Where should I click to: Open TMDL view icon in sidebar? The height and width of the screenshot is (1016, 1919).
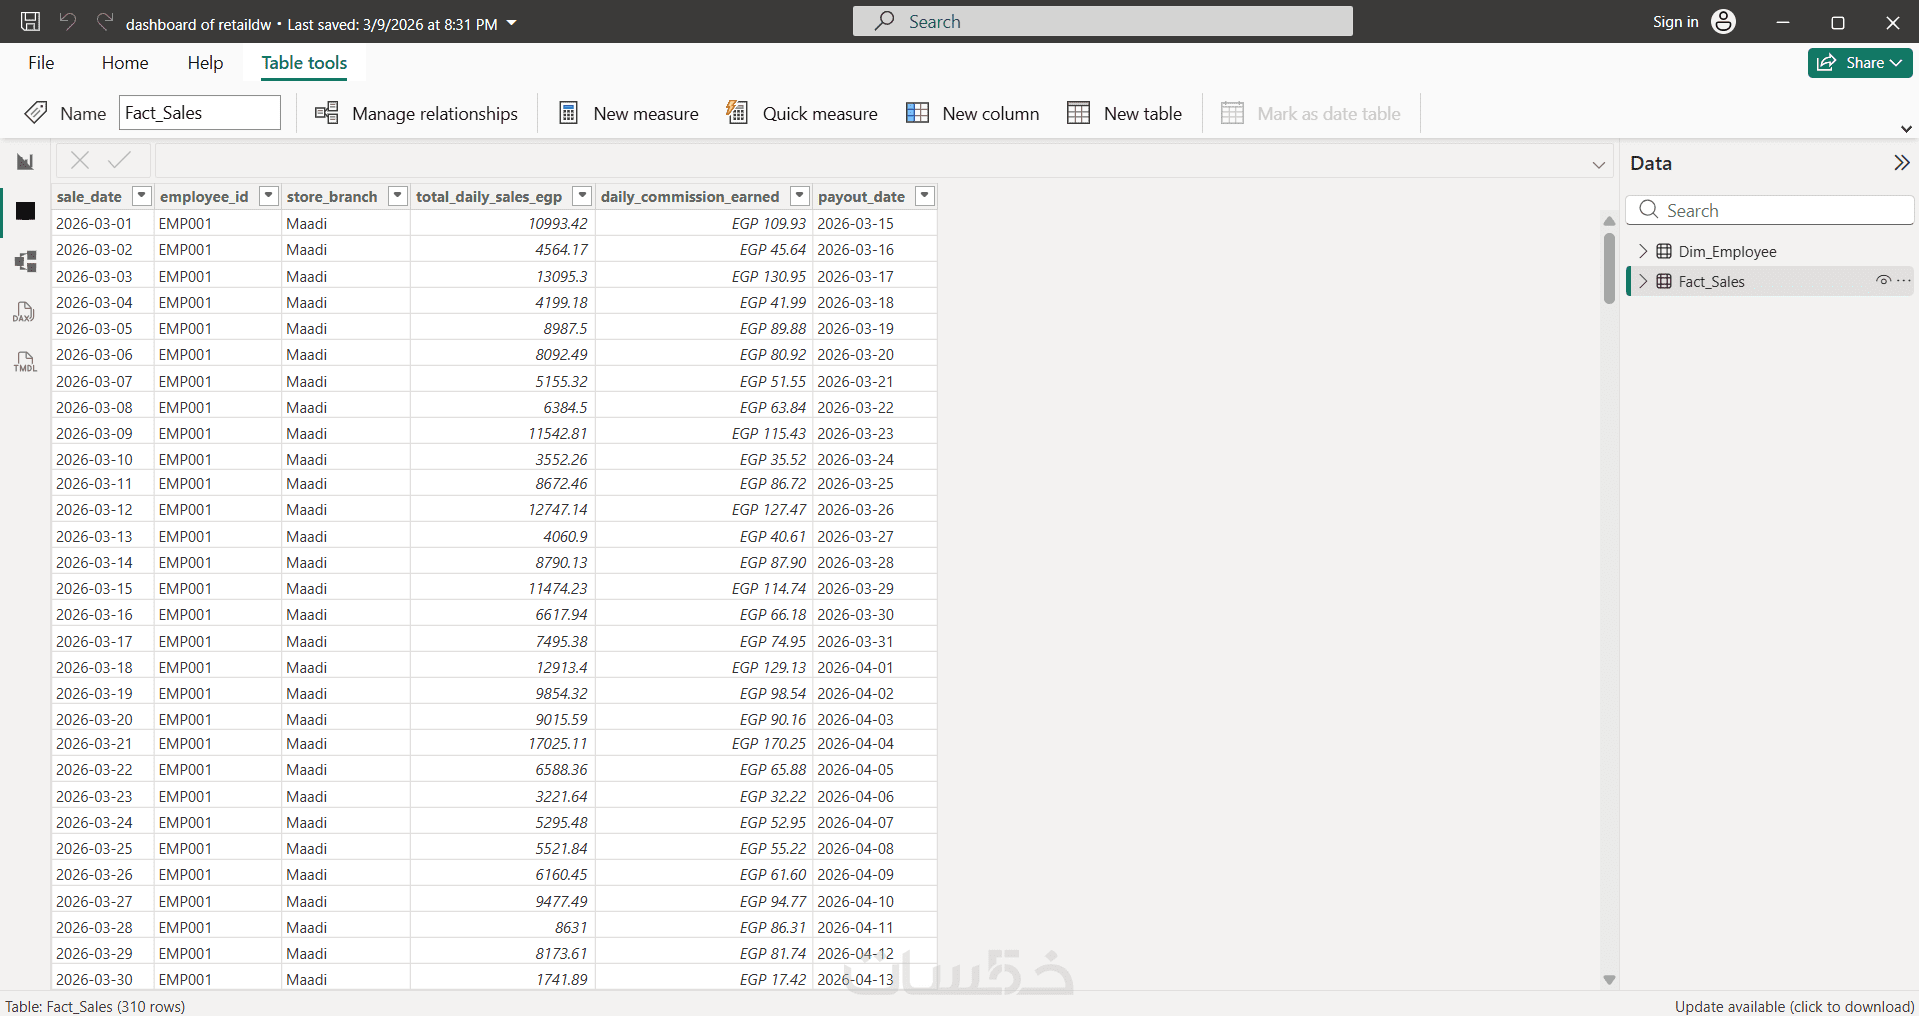[x=25, y=362]
